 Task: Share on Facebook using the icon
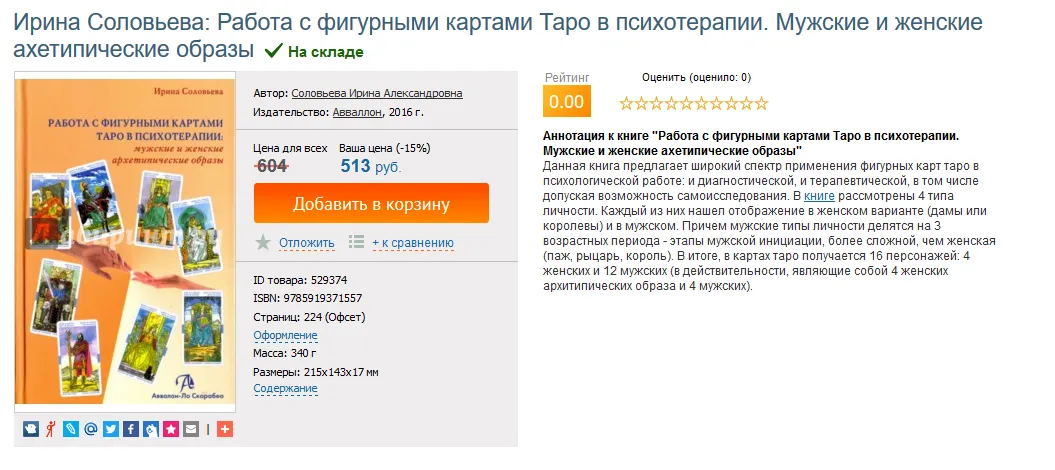point(130,429)
